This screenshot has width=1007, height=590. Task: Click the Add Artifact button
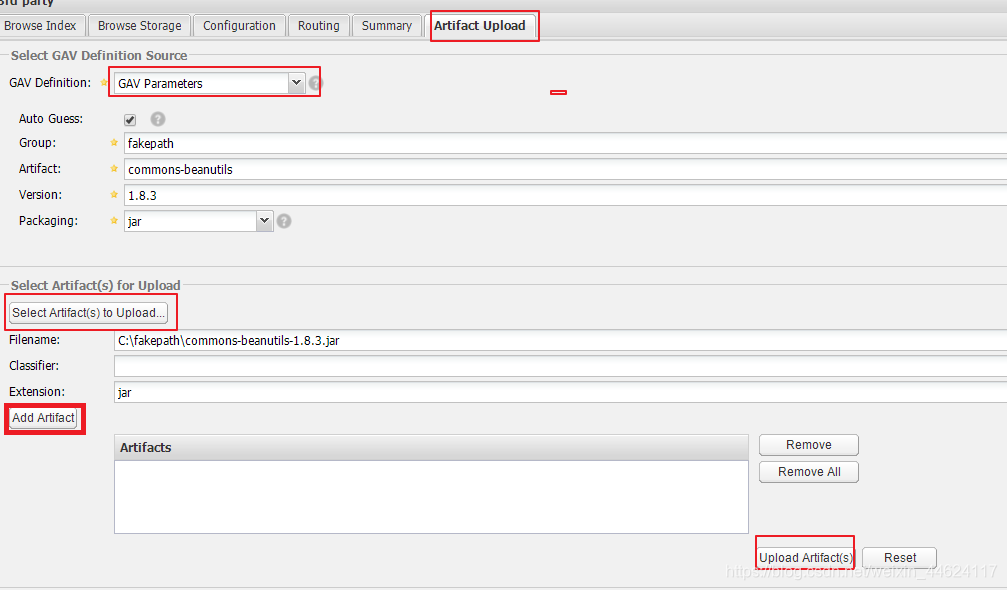pos(43,418)
